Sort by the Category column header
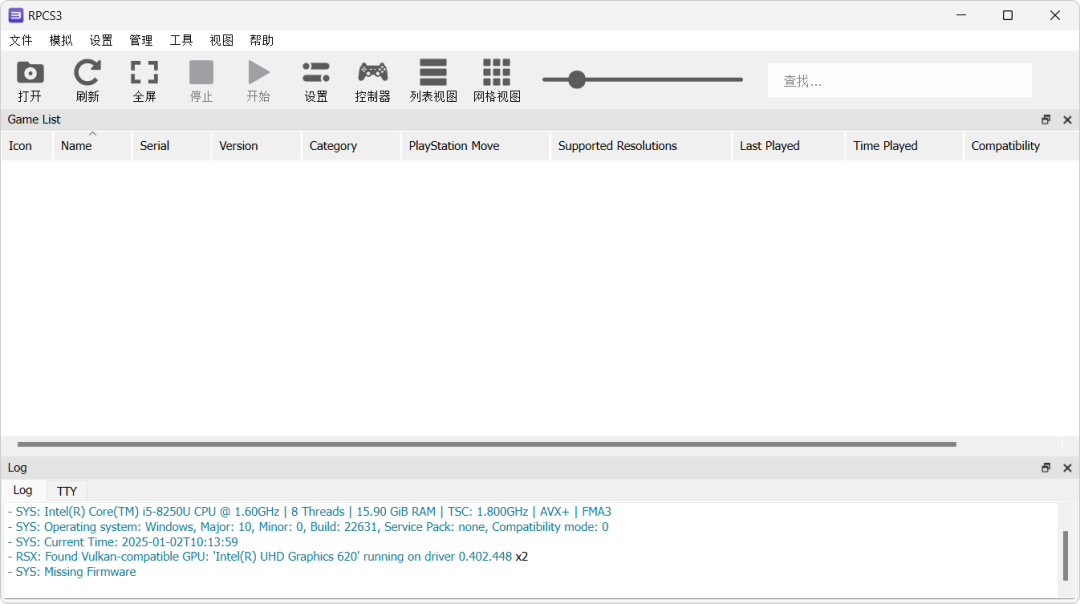The image size is (1080, 604). click(x=351, y=146)
